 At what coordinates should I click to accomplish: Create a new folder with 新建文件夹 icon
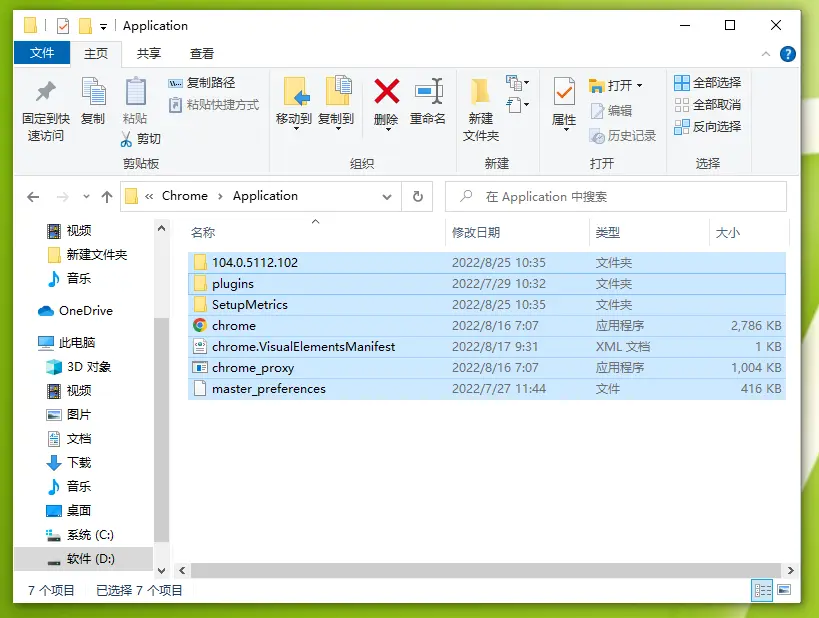coord(481,93)
